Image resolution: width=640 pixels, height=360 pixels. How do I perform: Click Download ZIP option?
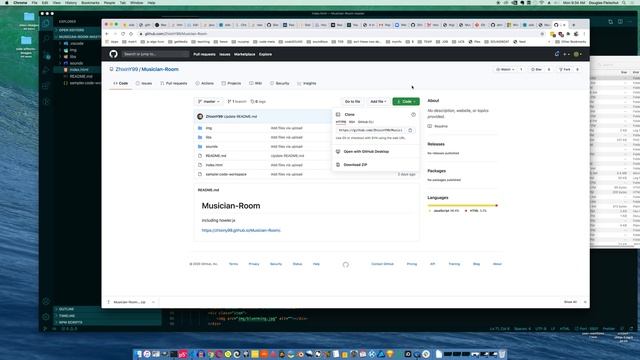pyautogui.click(x=356, y=165)
